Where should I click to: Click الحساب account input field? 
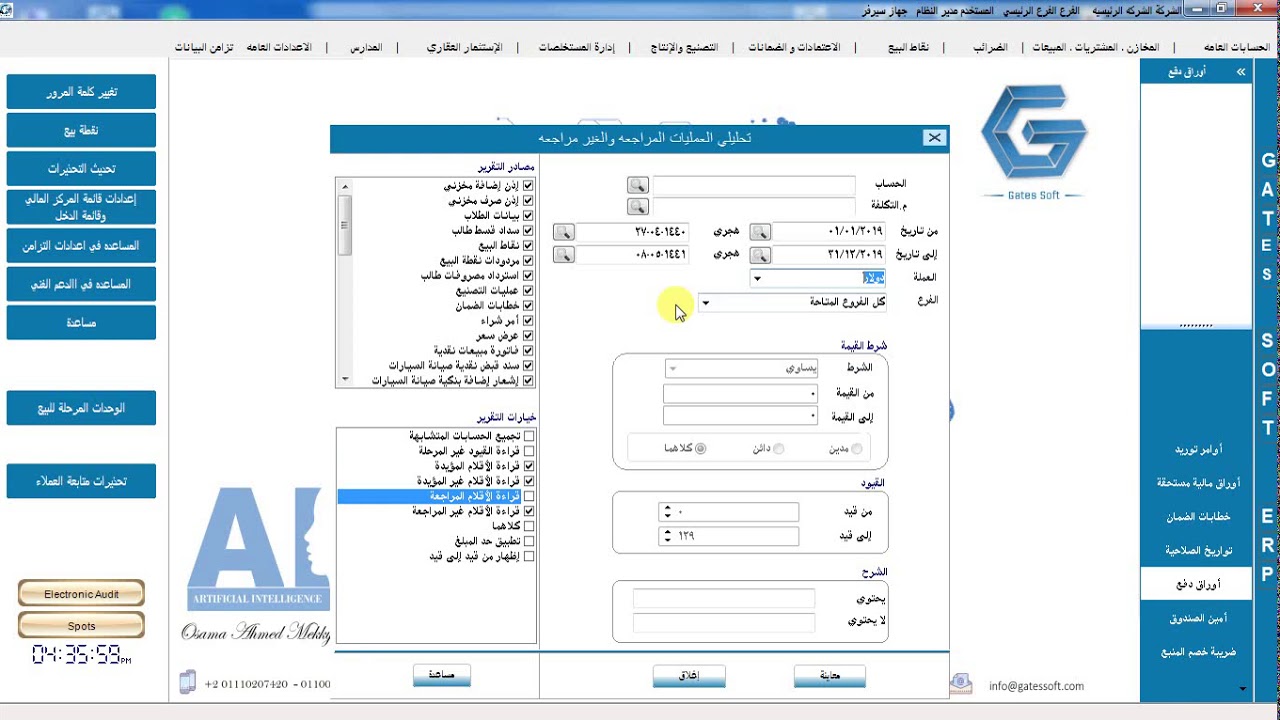click(754, 185)
